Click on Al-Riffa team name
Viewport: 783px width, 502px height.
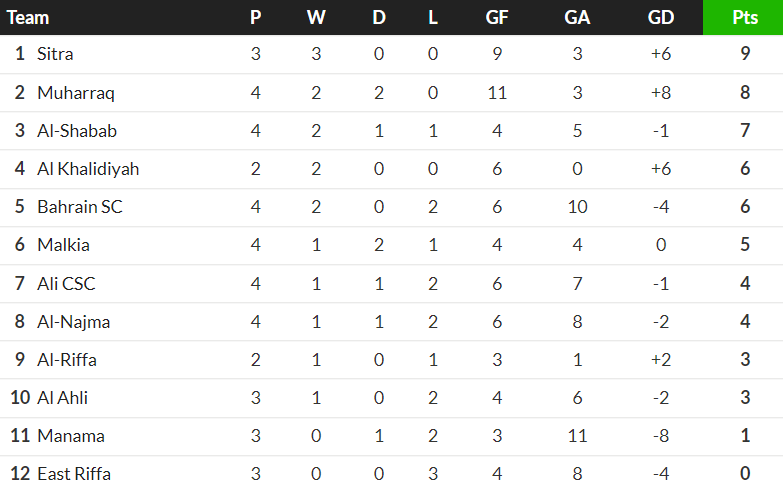(67, 359)
